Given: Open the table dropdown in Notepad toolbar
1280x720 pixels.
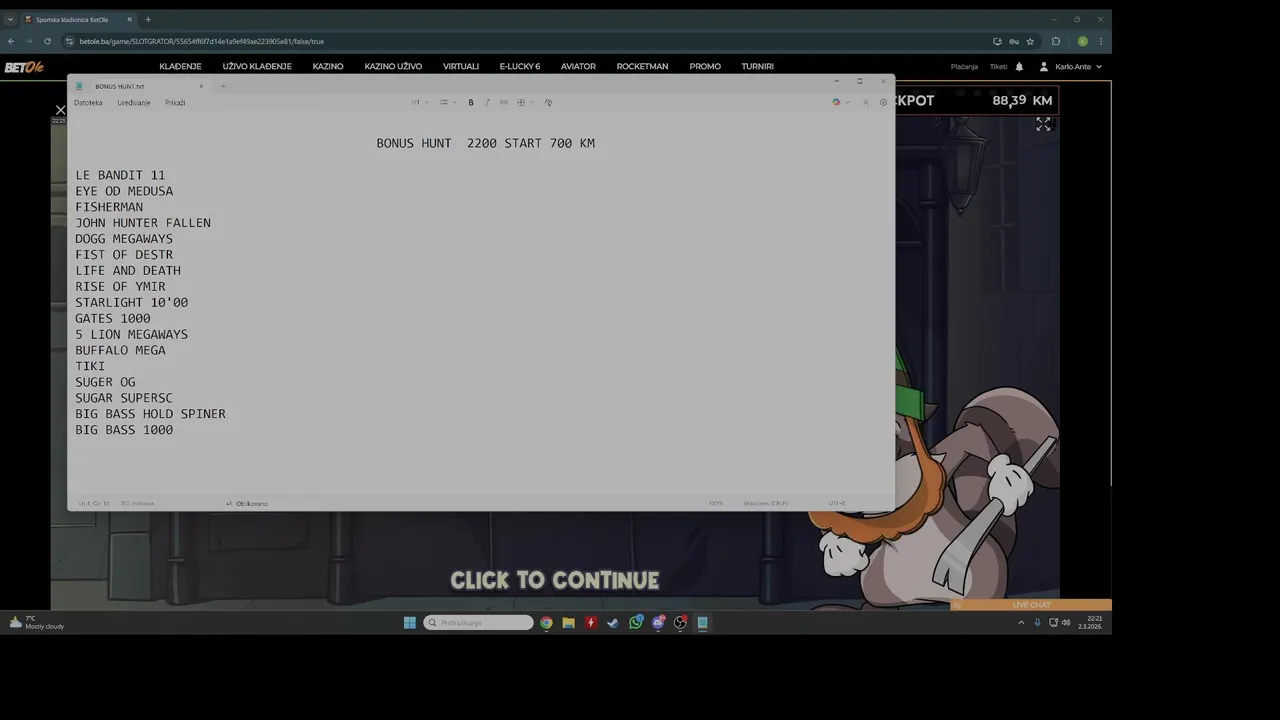Looking at the screenshot, I should tap(525, 102).
